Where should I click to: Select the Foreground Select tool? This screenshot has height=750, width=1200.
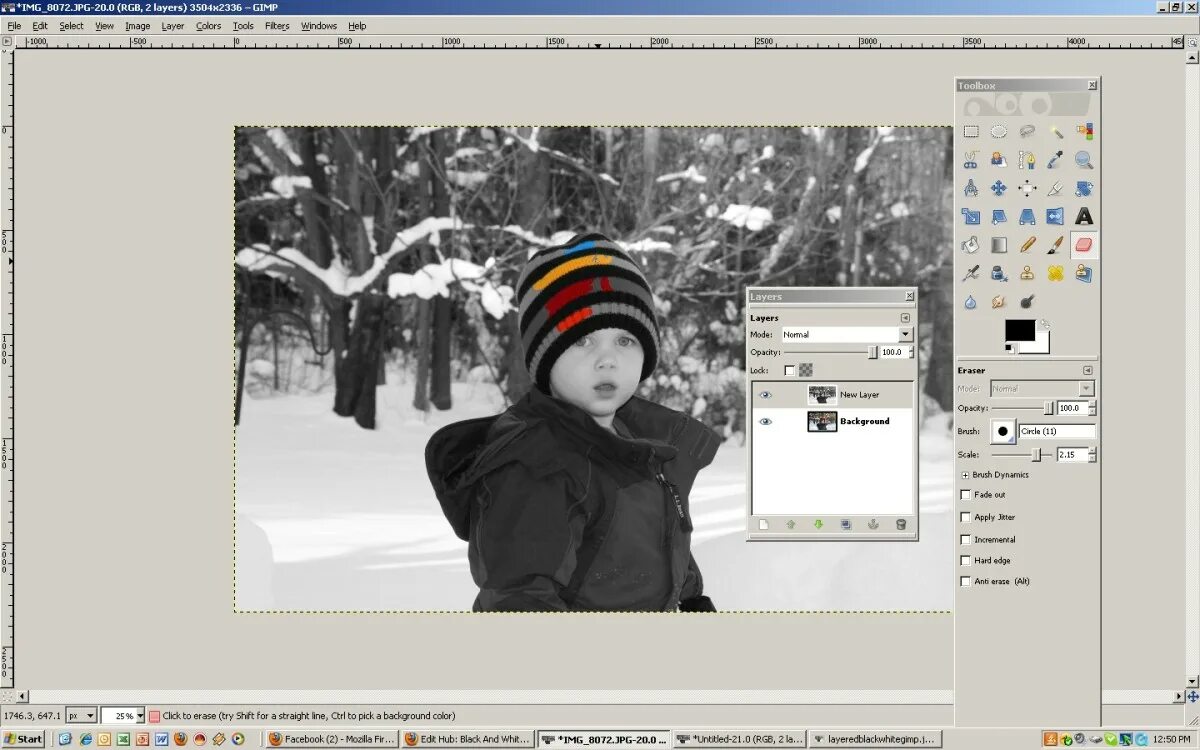(x=999, y=159)
